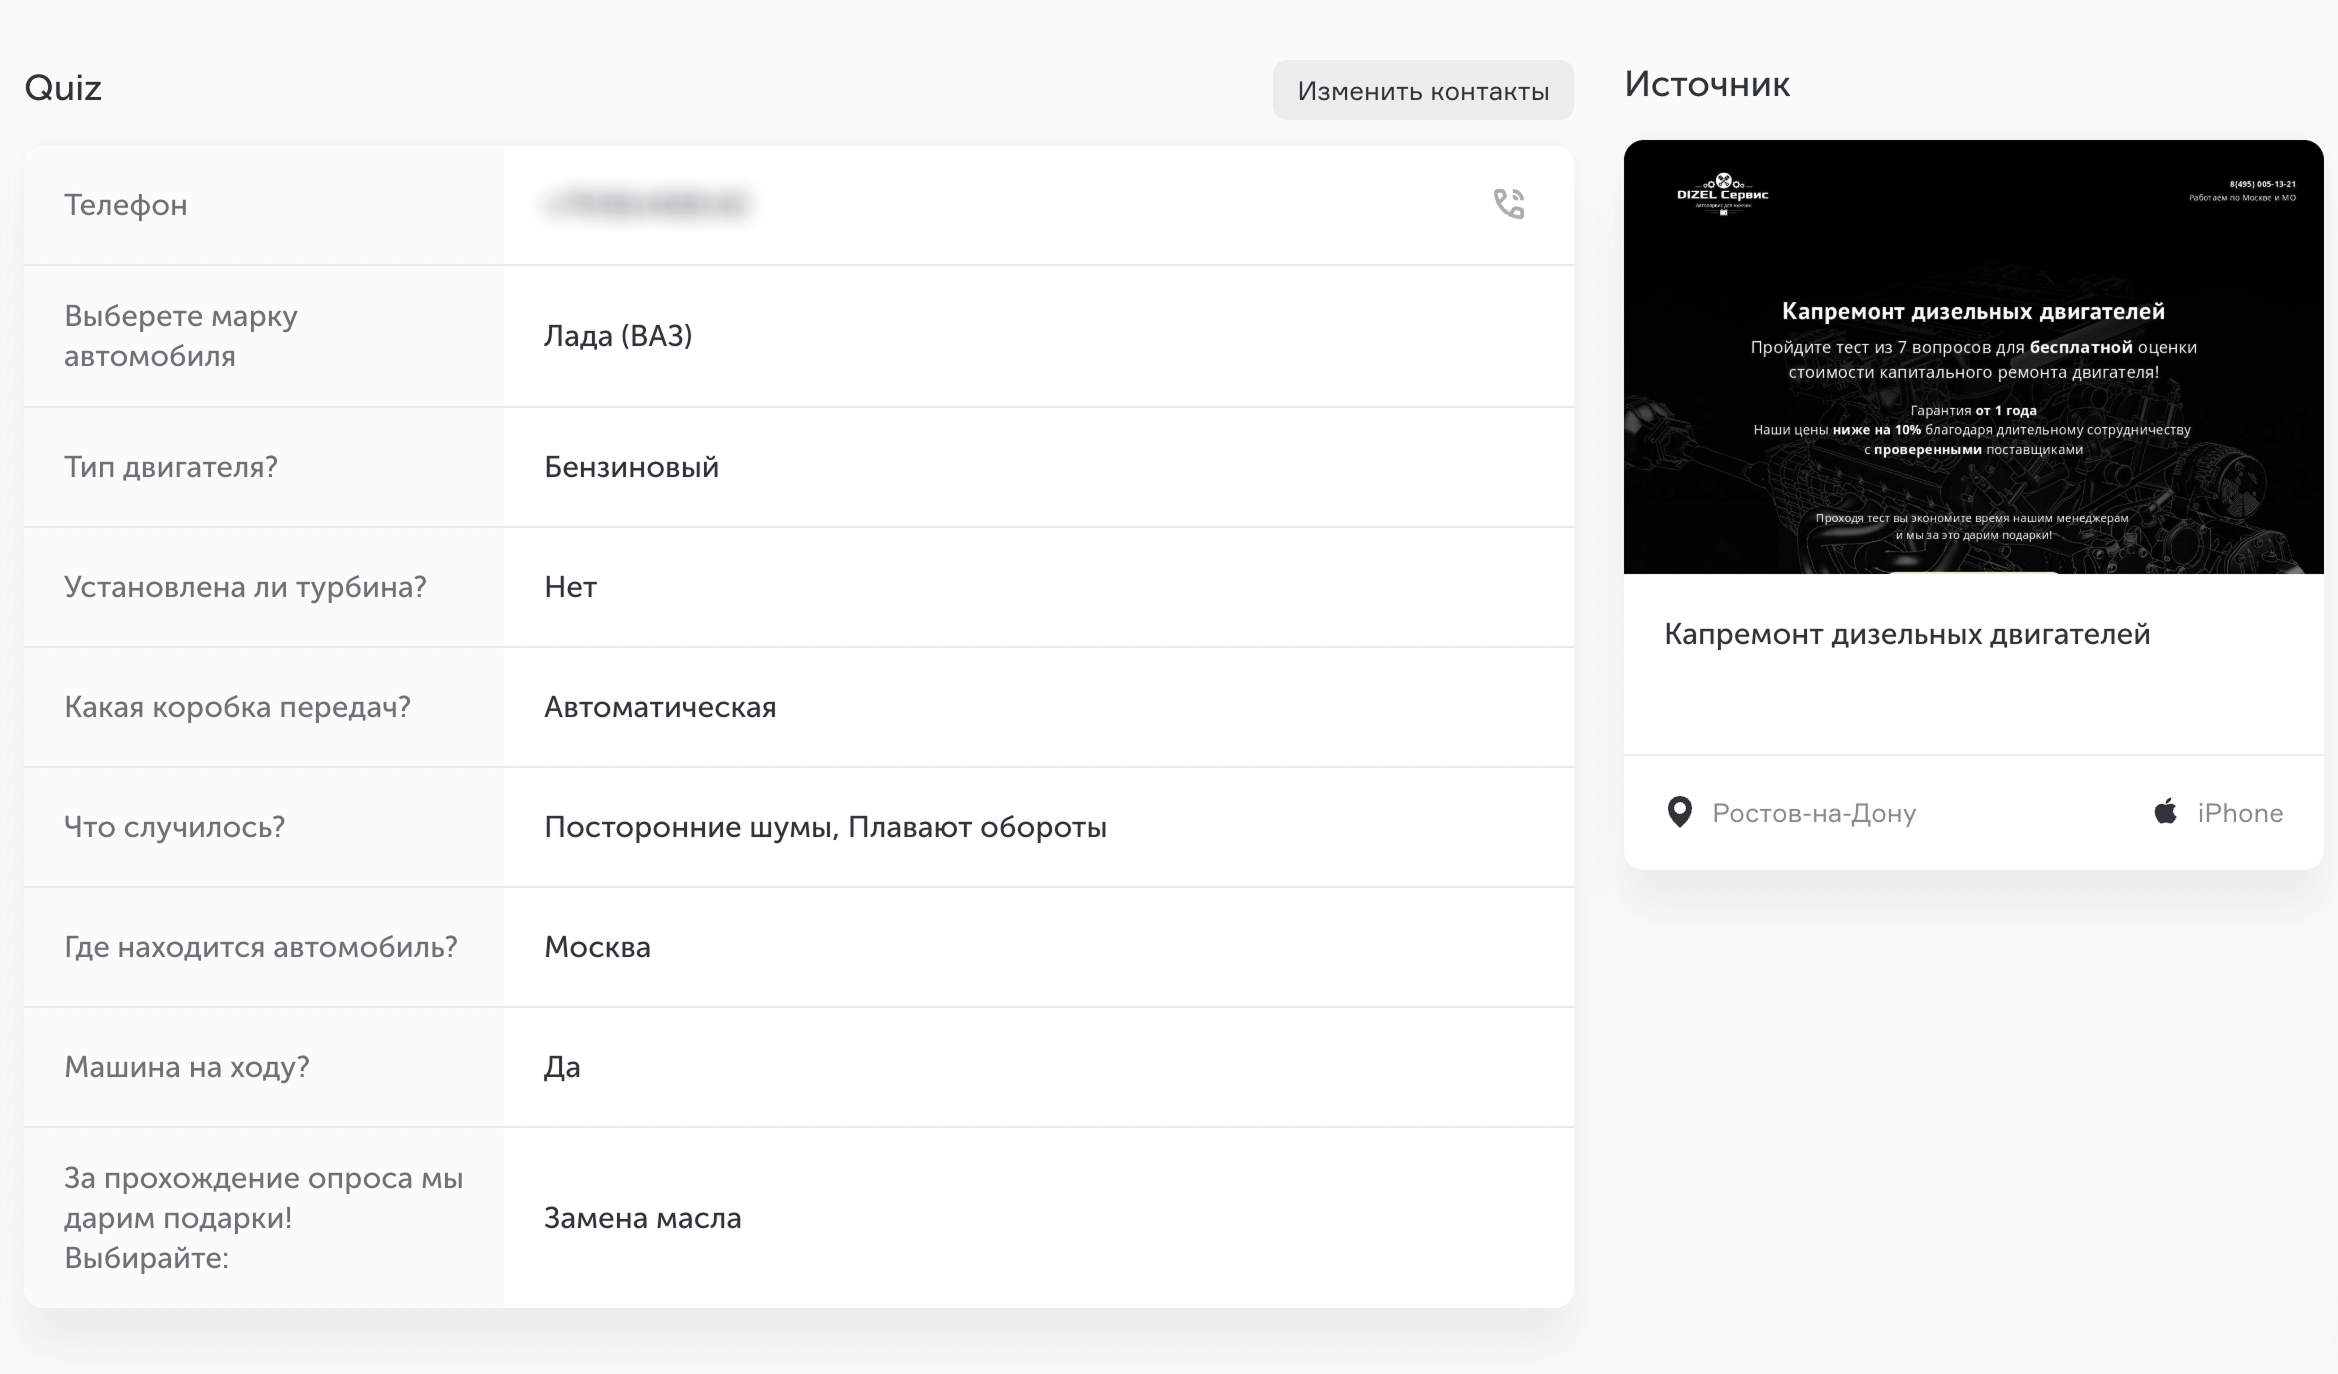Click the Выберете марку автомобиля label
Viewport: 2338px width, 1374px height.
pos(181,336)
